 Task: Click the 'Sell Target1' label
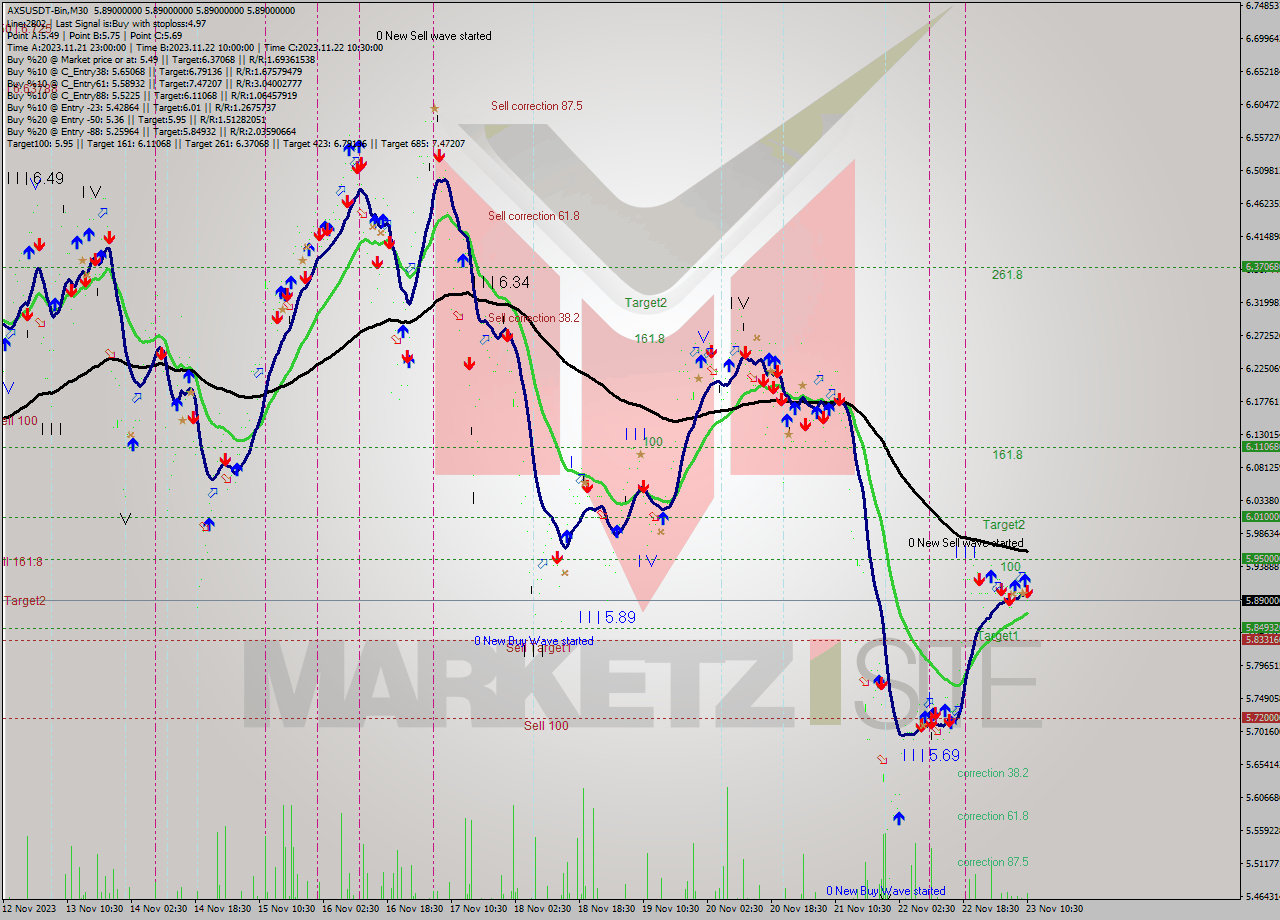click(x=538, y=648)
